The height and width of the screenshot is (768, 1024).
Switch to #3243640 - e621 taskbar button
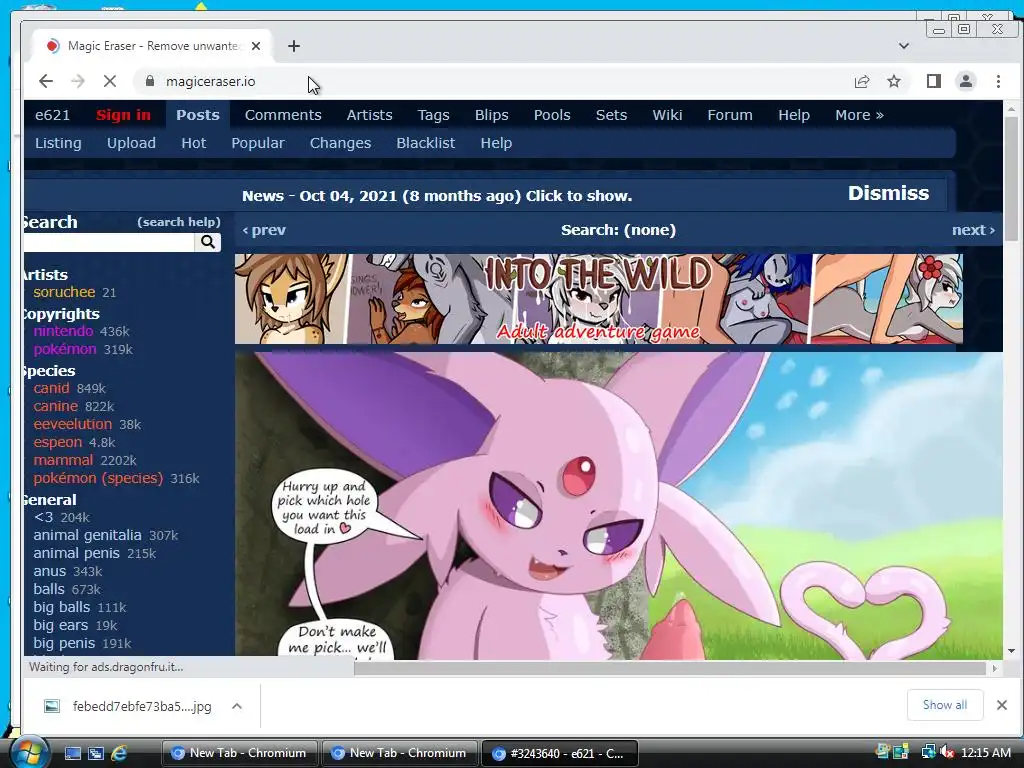(559, 753)
